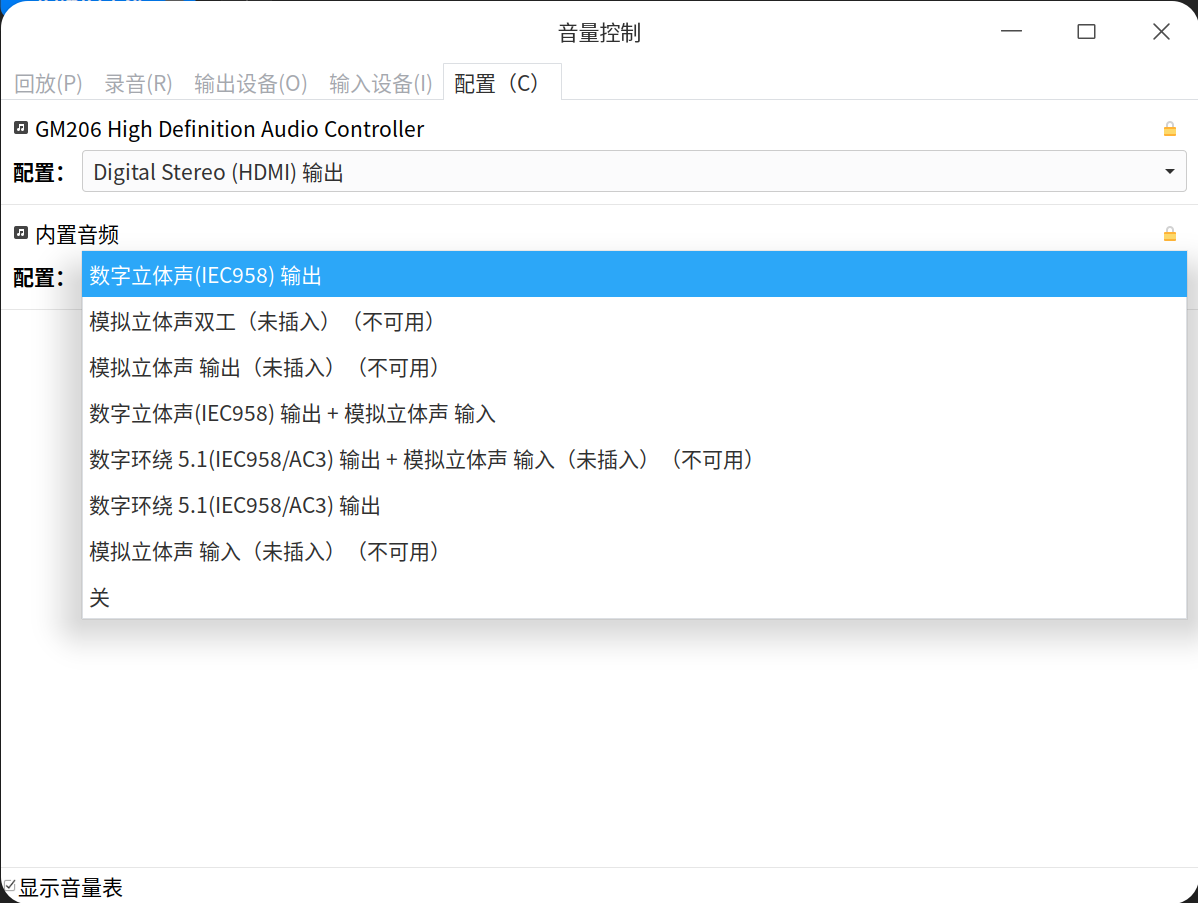Choose 模拟立体声 输入 (未插入) option

click(634, 551)
